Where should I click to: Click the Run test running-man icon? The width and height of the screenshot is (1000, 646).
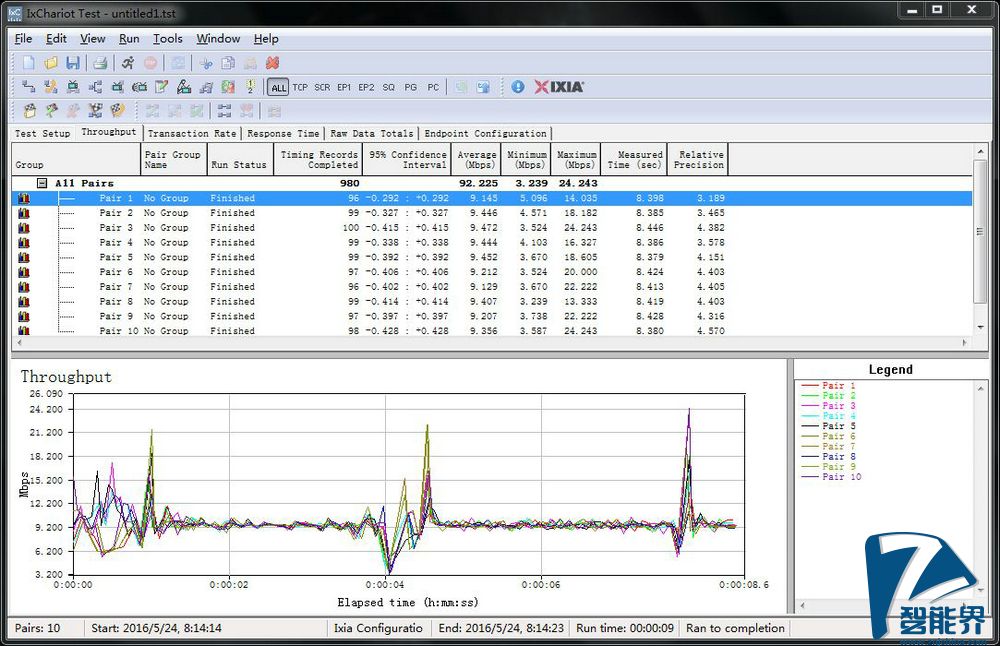click(128, 63)
